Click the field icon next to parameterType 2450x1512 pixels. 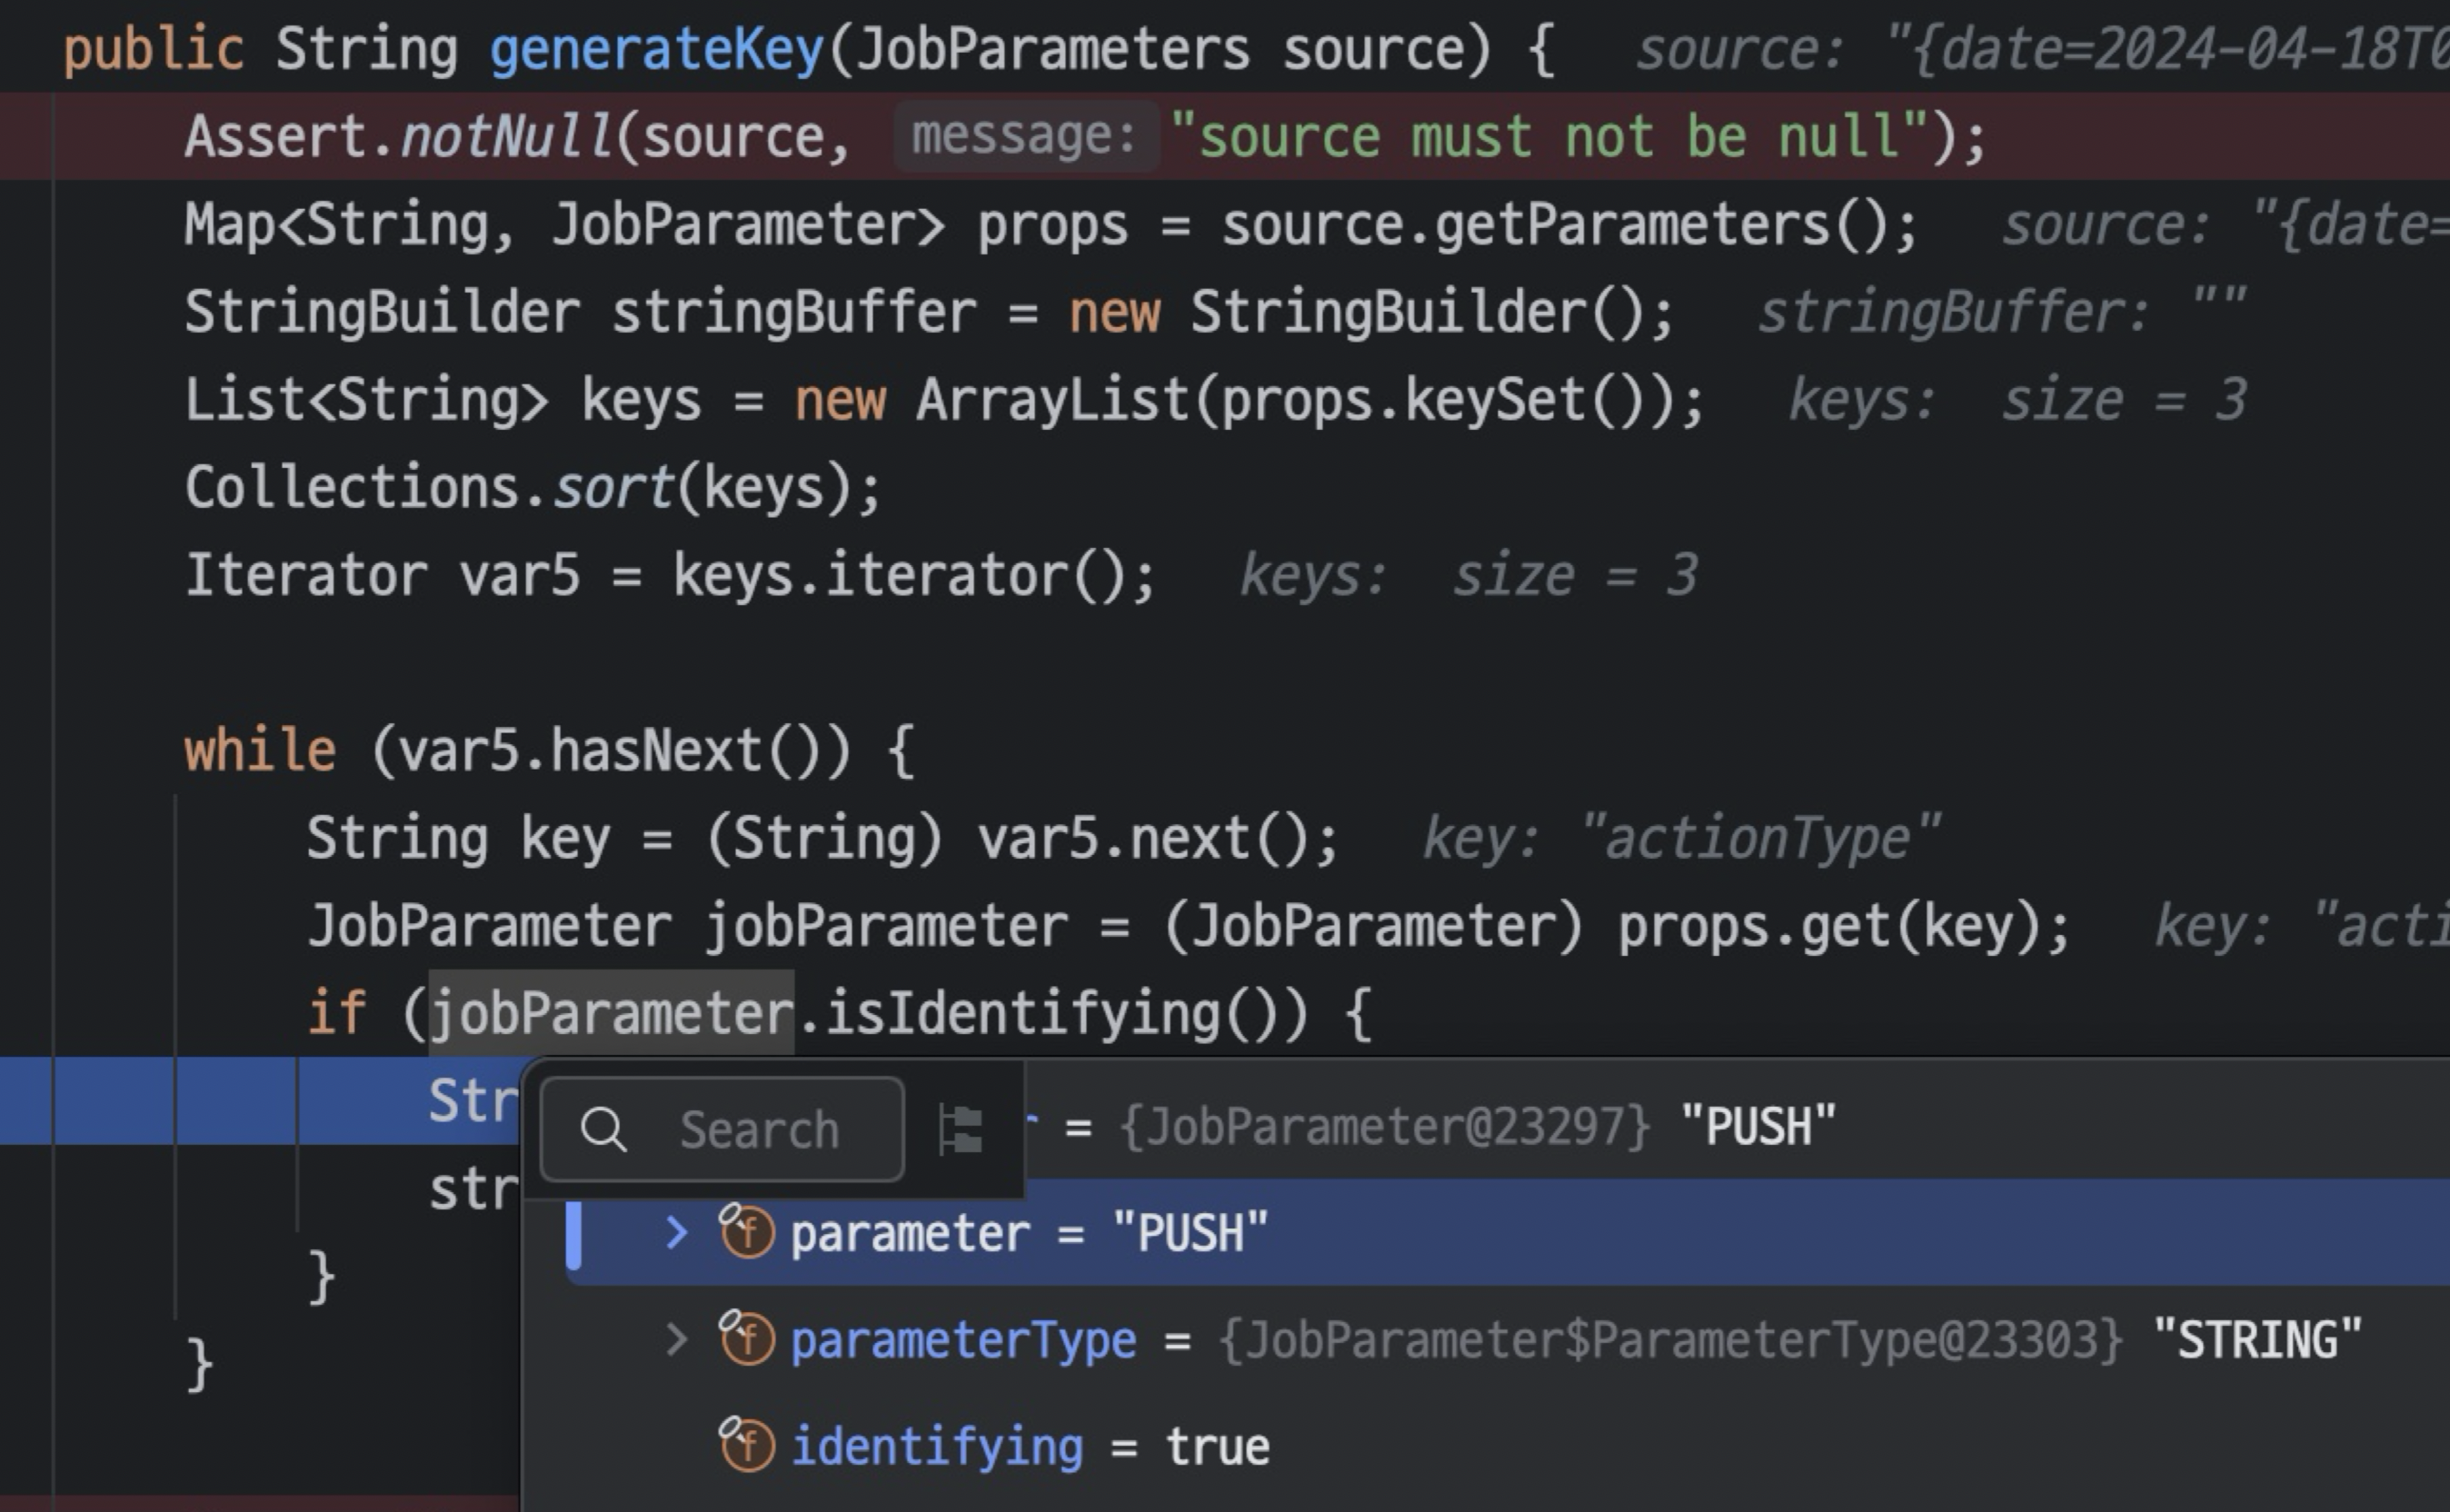747,1339
